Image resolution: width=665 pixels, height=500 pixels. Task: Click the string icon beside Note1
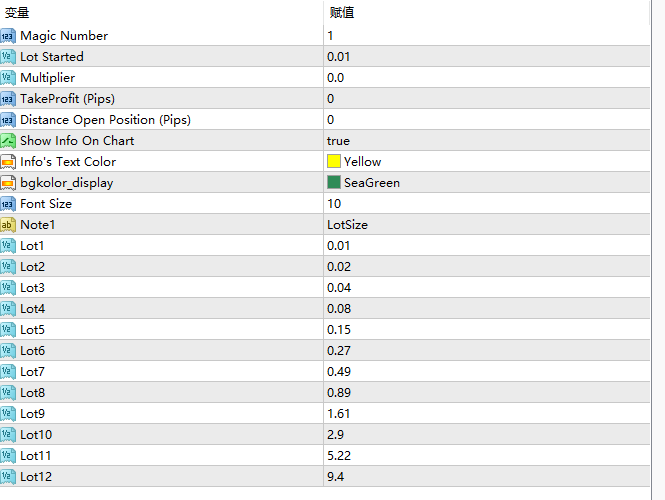coord(8,225)
